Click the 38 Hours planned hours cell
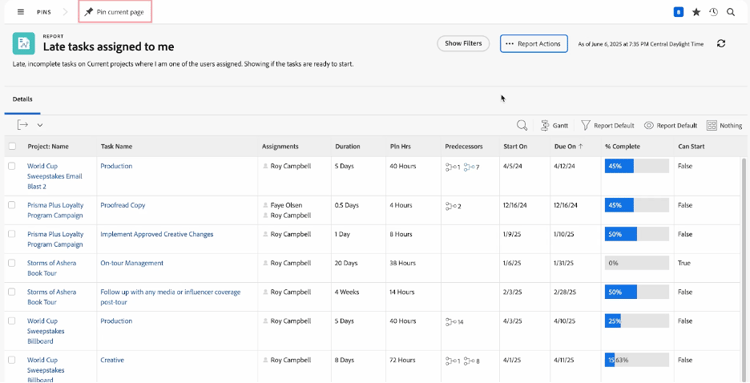Image resolution: width=750 pixels, height=383 pixels. click(403, 263)
